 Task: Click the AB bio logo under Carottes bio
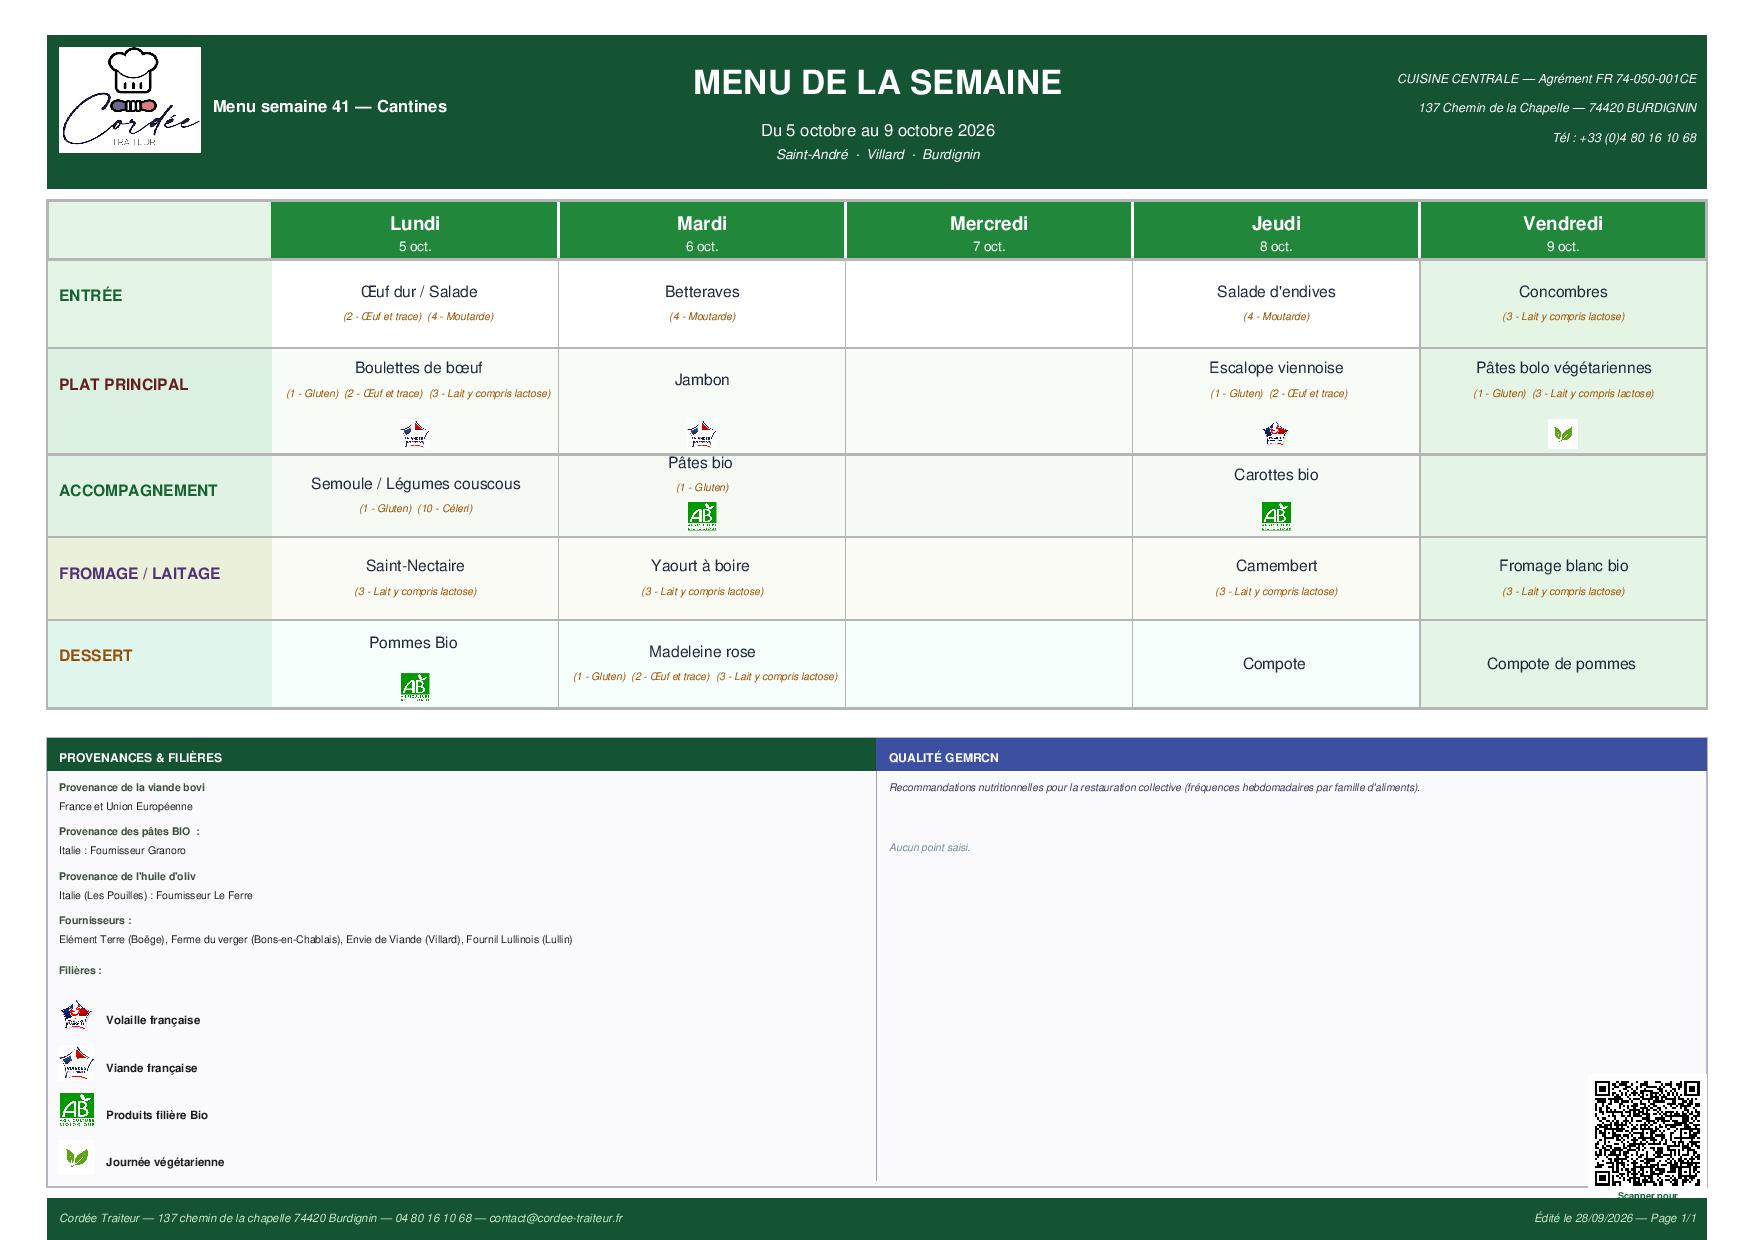click(x=1276, y=516)
